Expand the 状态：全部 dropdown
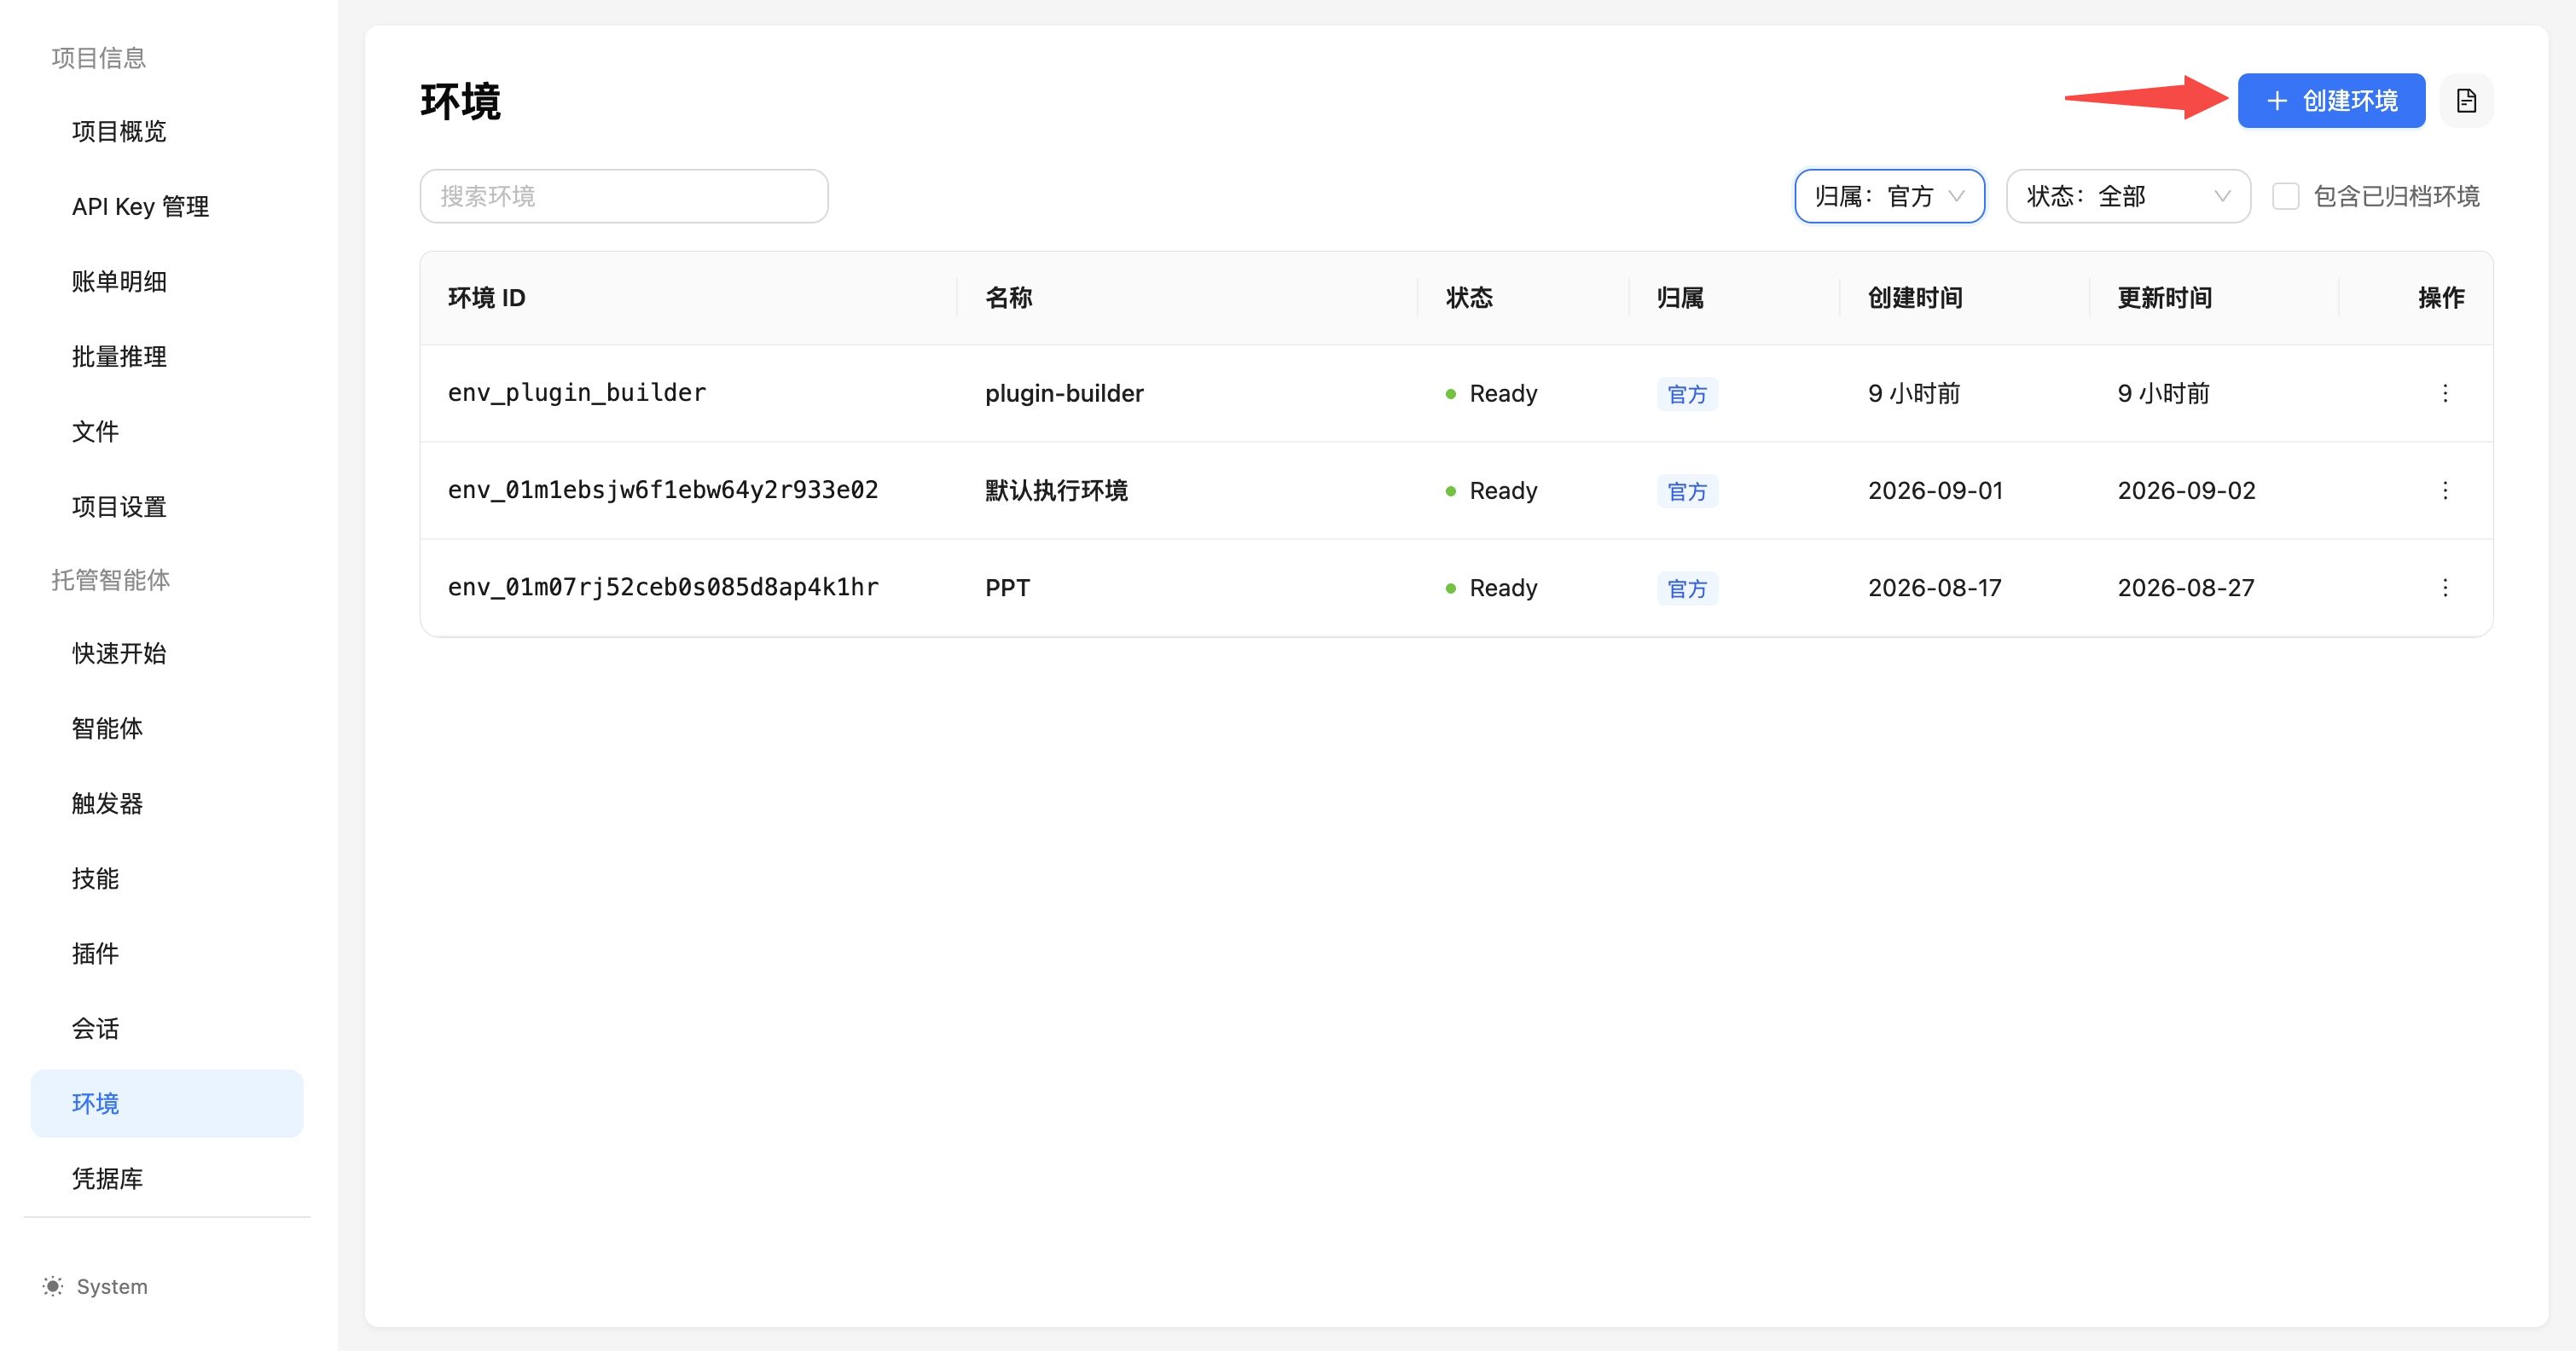 [x=2128, y=196]
